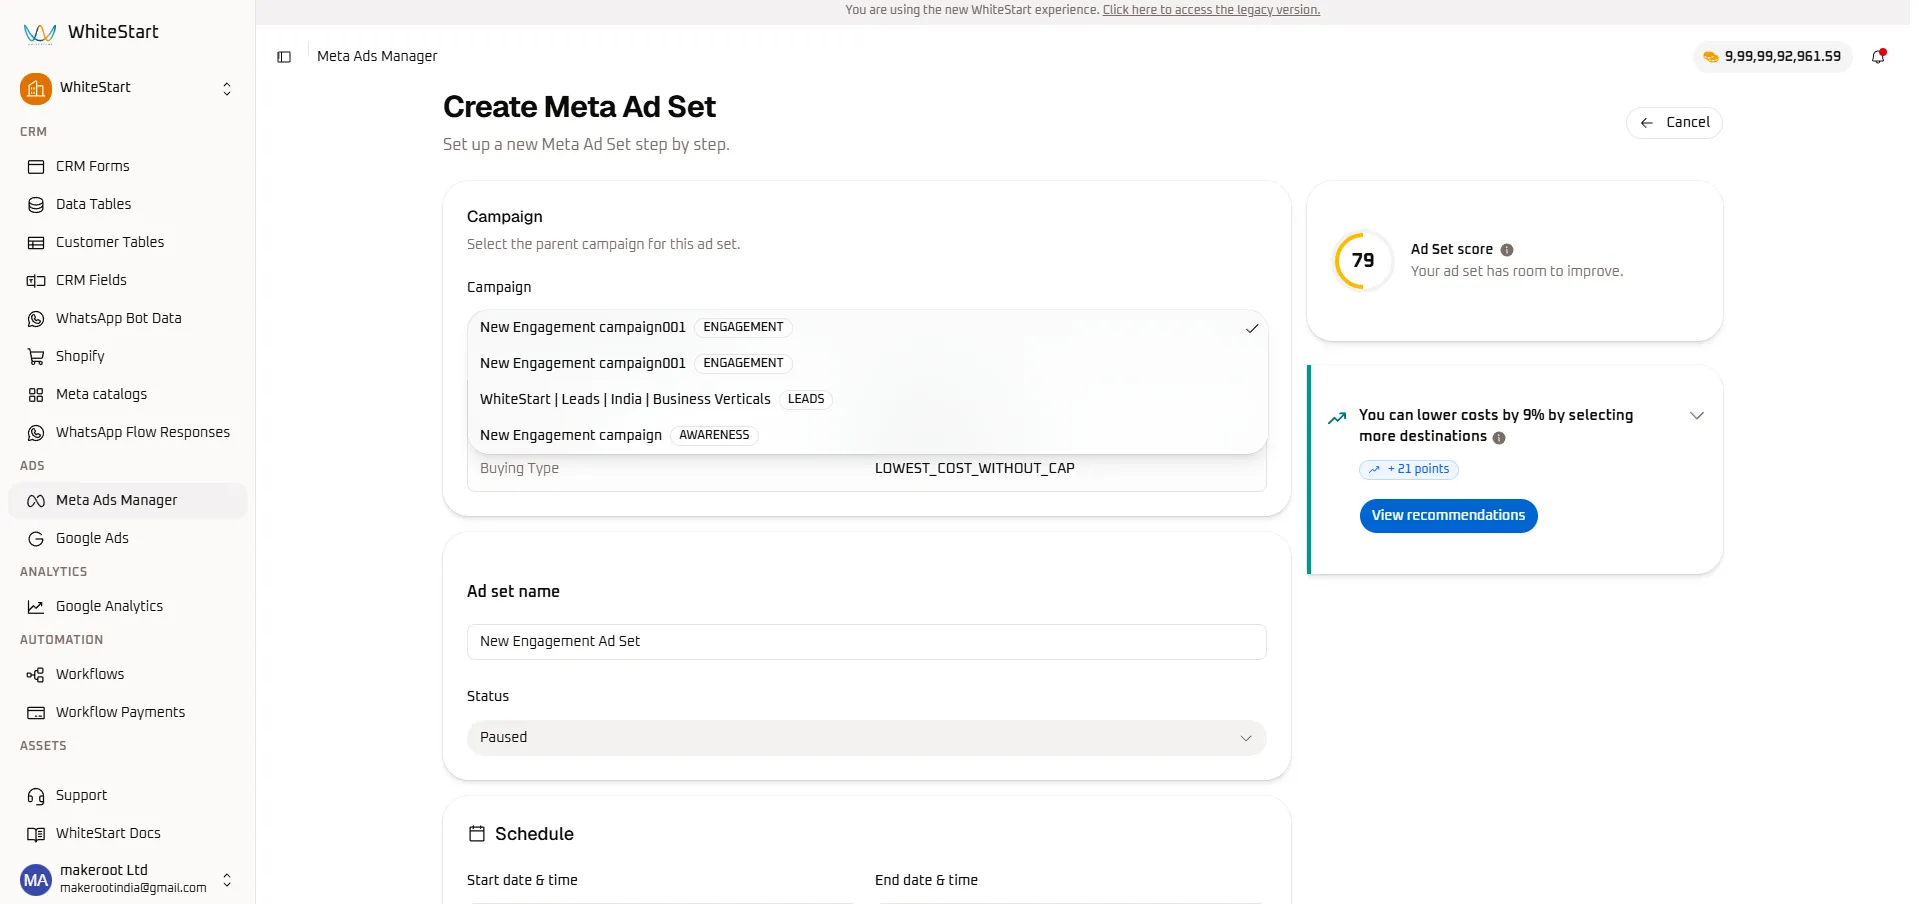1919x904 pixels.
Task: Click the WhiteStart Docs book icon
Action: click(36, 834)
